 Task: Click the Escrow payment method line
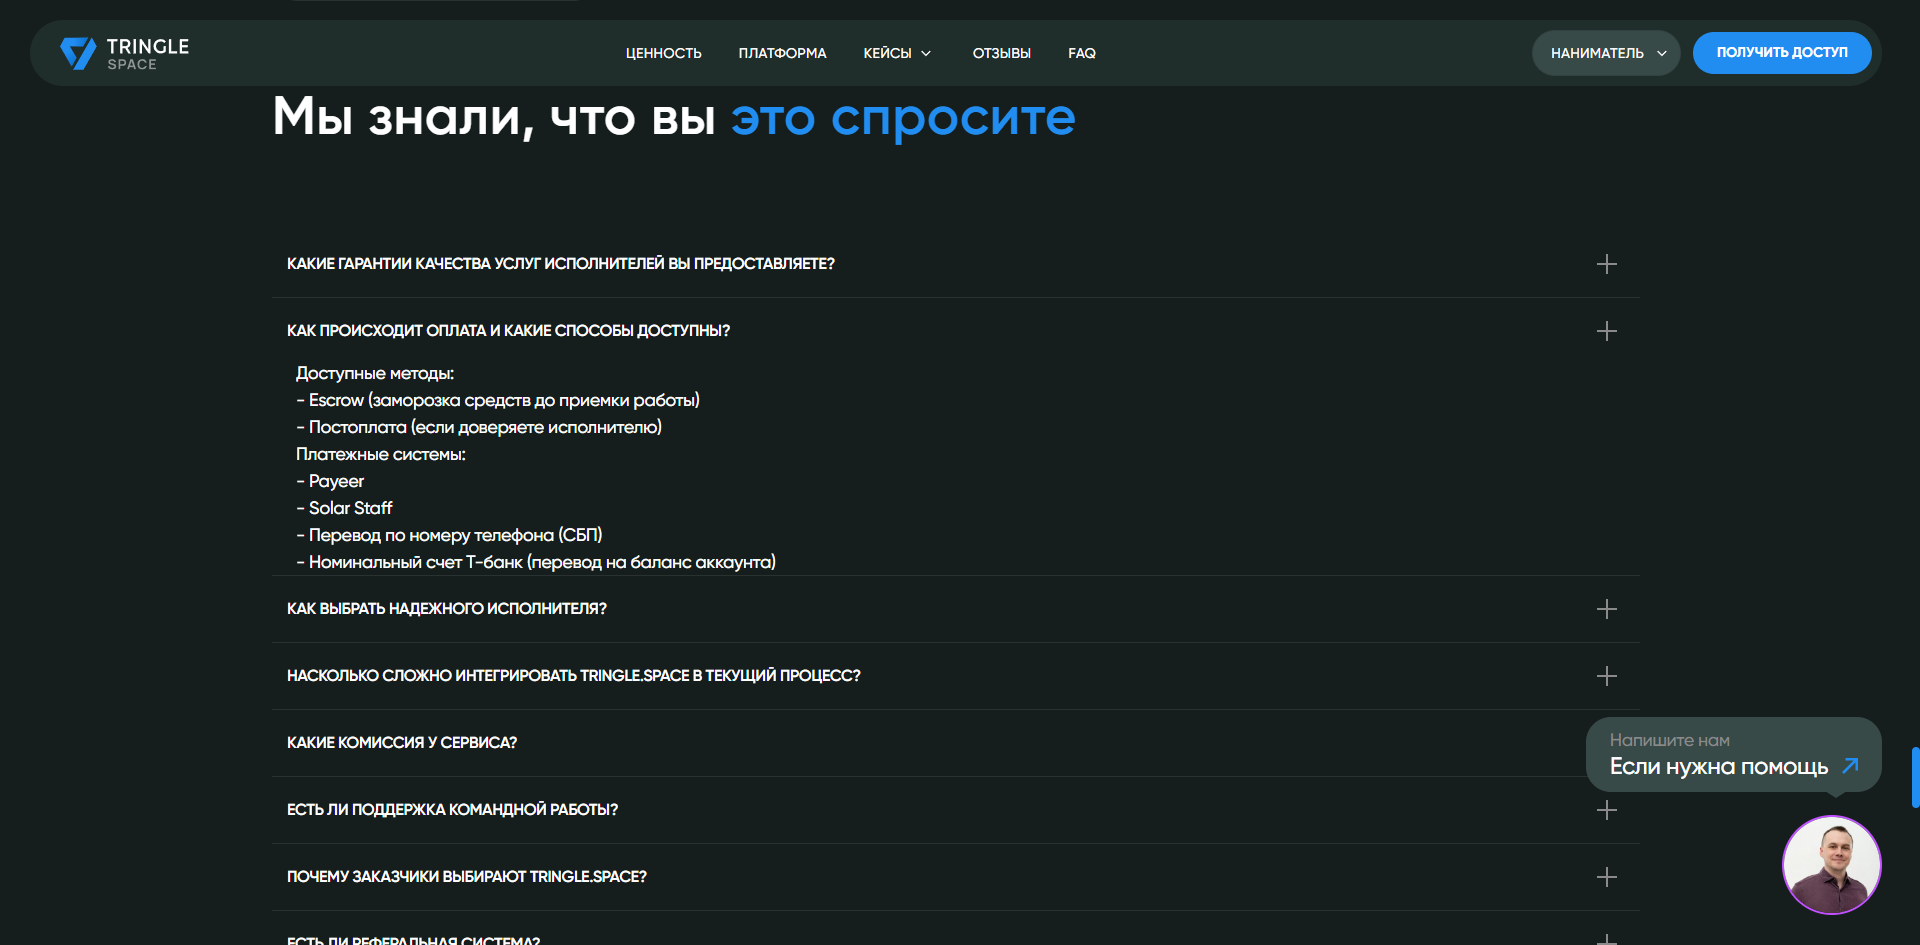point(498,400)
